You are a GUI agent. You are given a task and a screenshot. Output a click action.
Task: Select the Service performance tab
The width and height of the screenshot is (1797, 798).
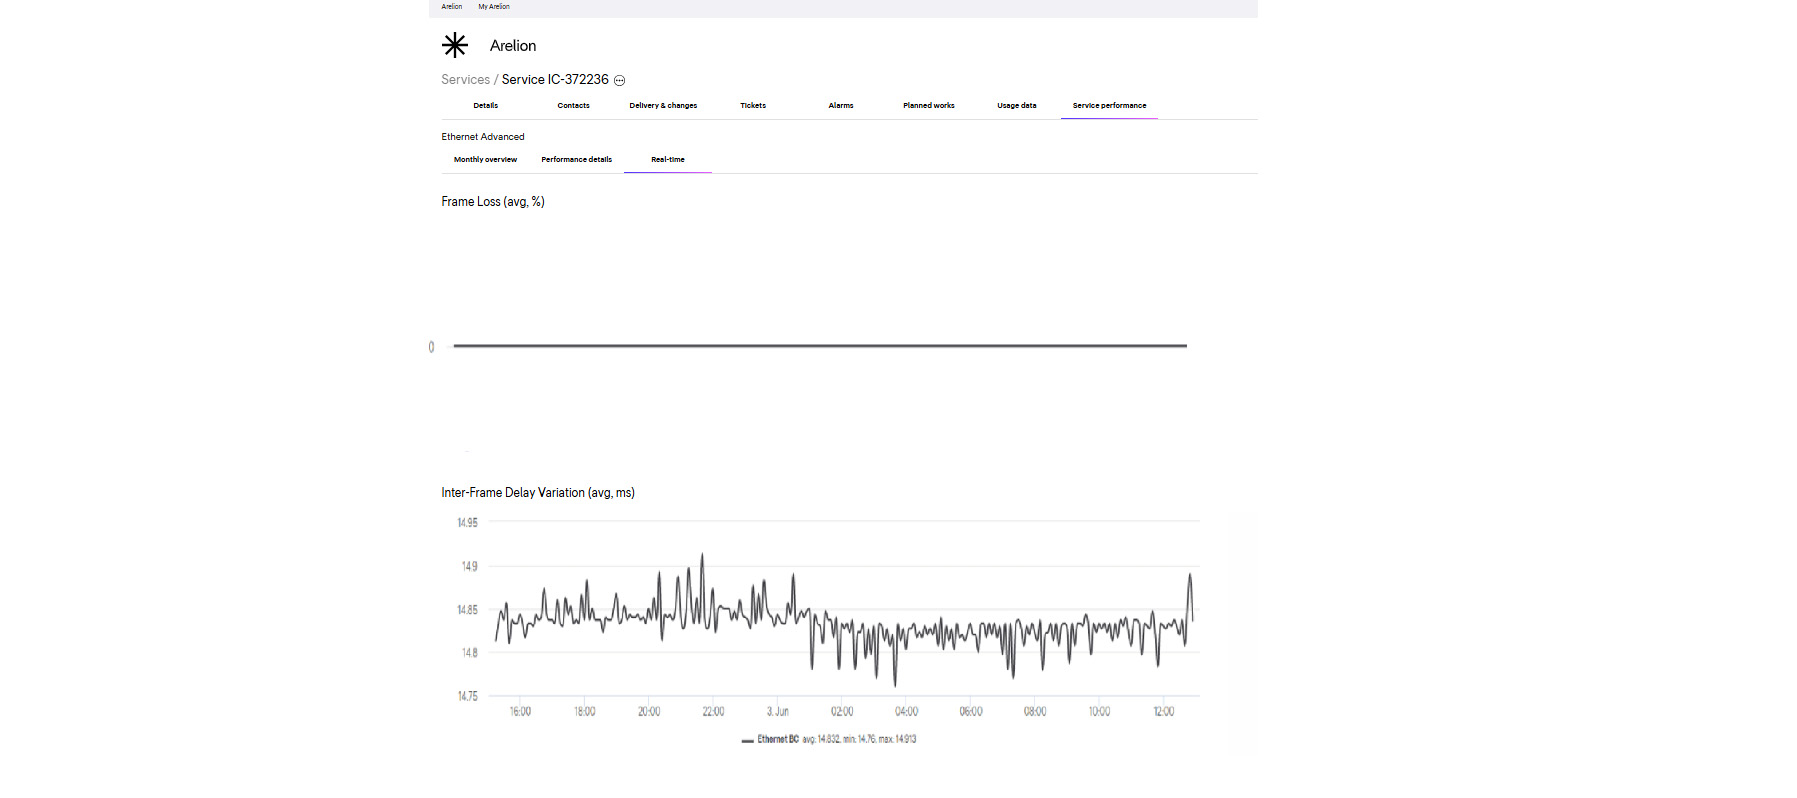(1109, 106)
